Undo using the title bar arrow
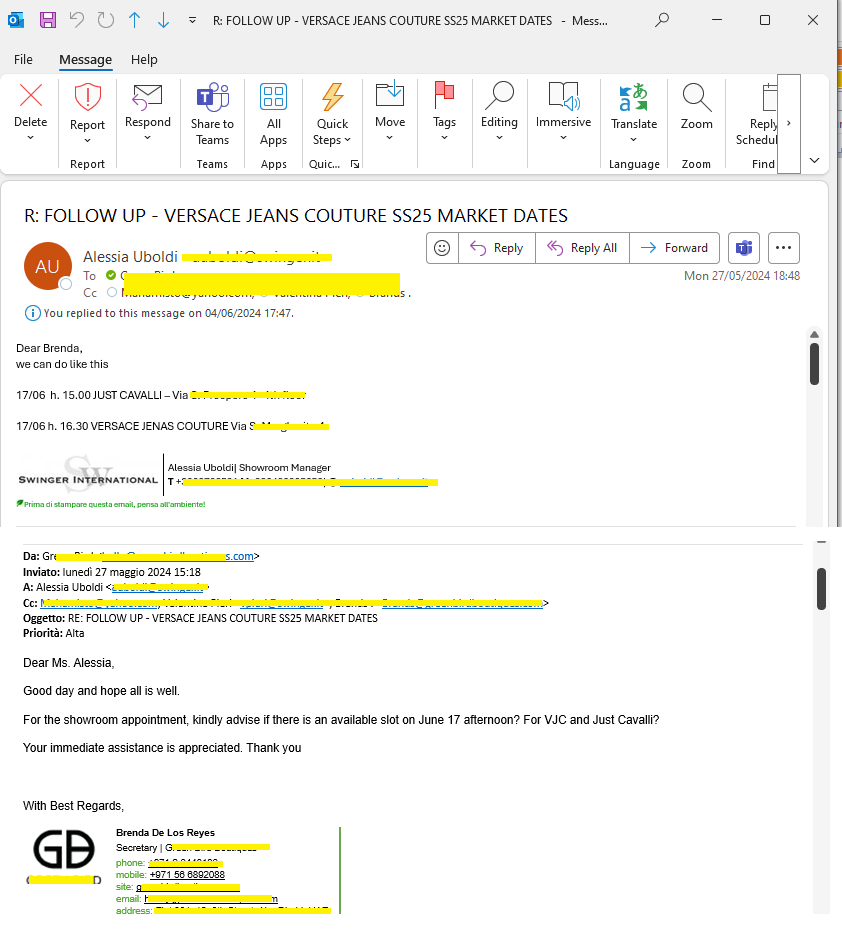Screen dimensions: 842x932 click(x=77, y=20)
